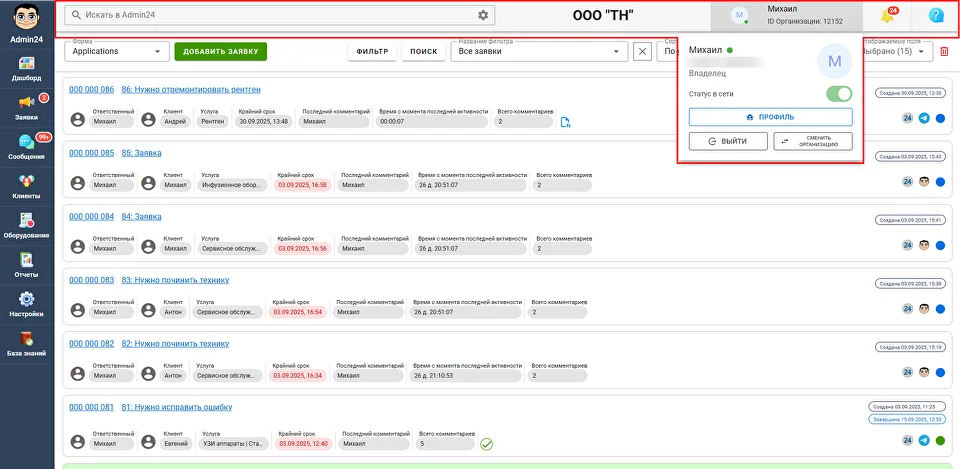This screenshot has height=469, width=960.
Task: Click the ФИЛЬТР button
Action: point(372,51)
